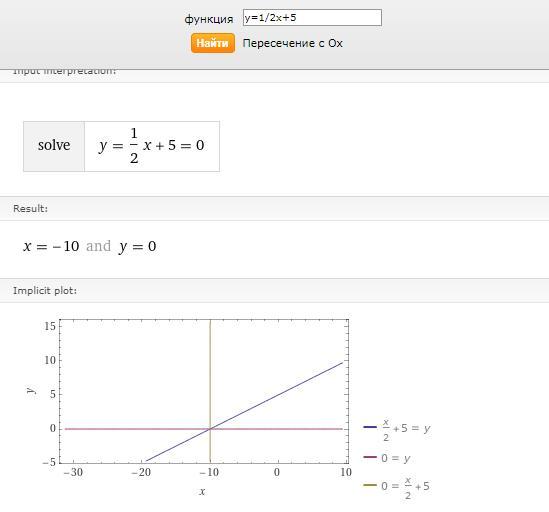The height and width of the screenshot is (512, 549).
Task: Click the legend text 0 = y
Action: pyautogui.click(x=396, y=458)
